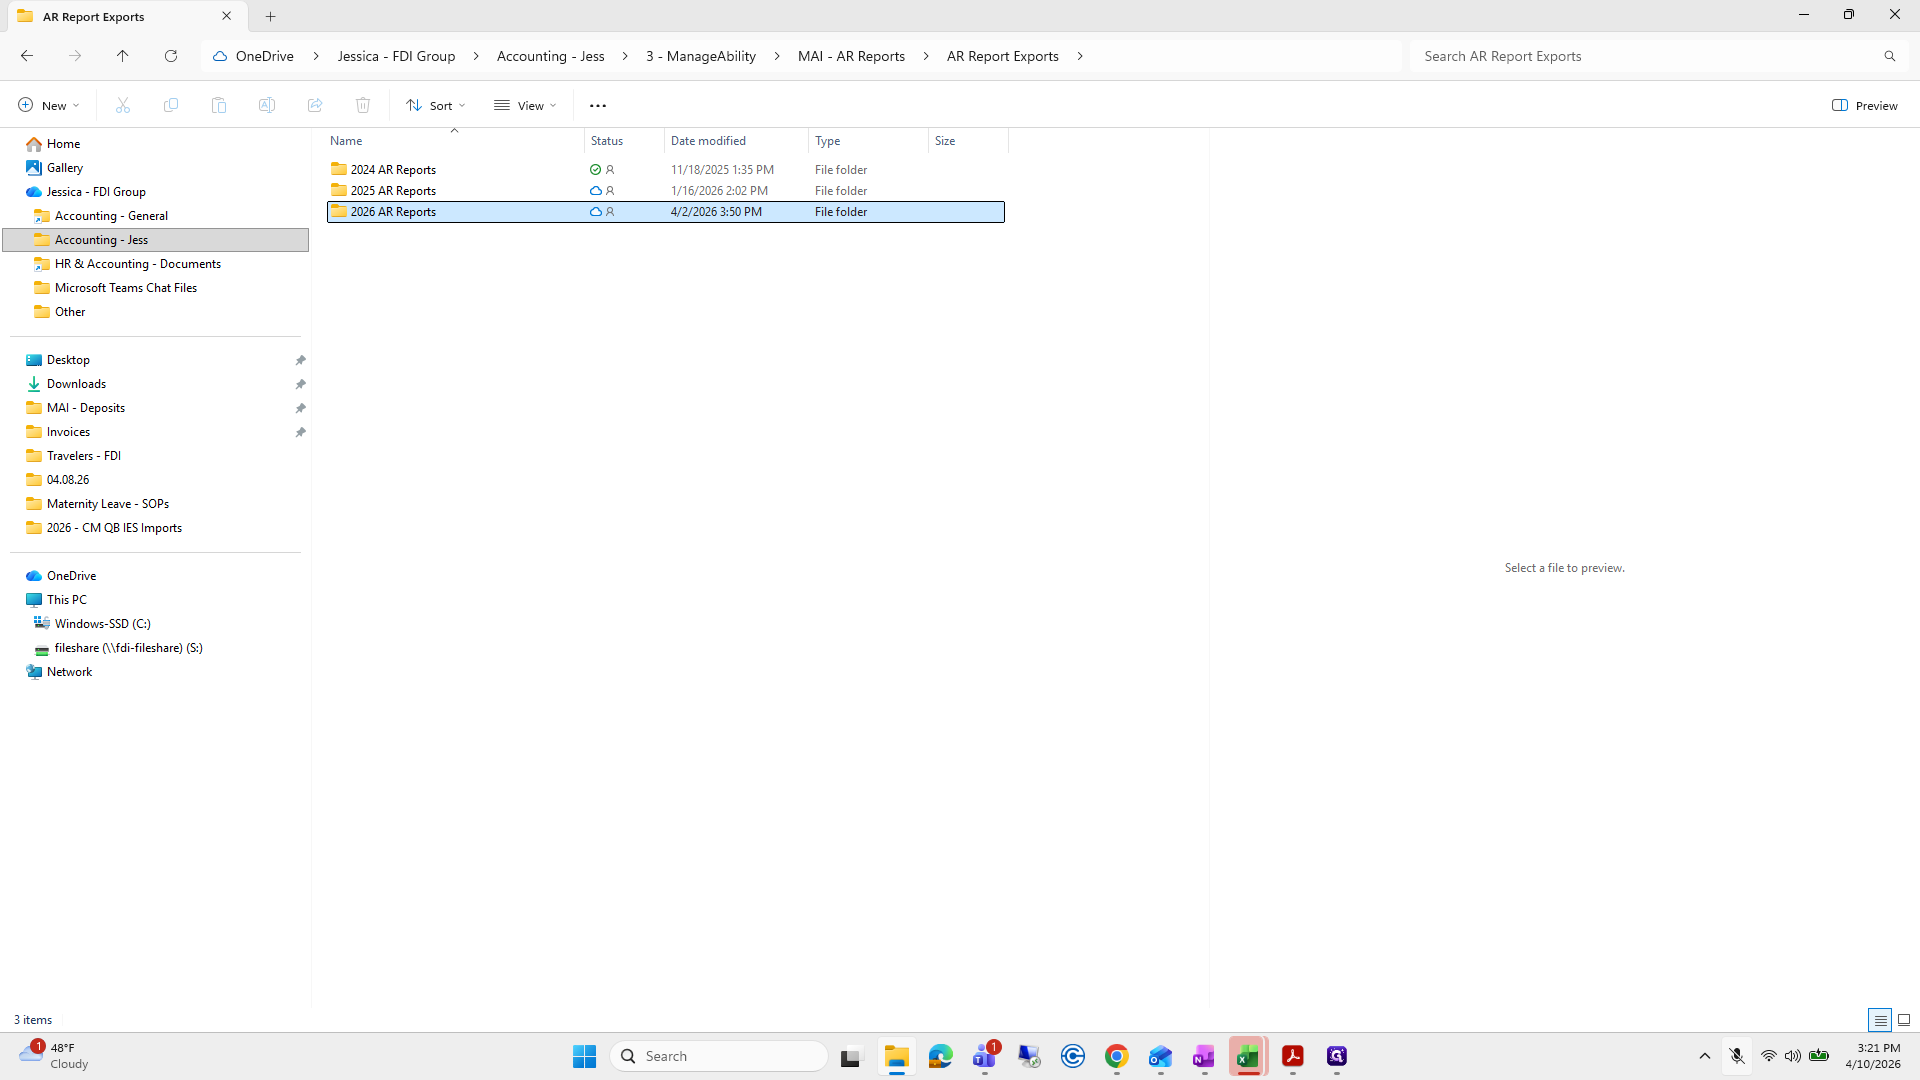Go up one folder level

pyautogui.click(x=123, y=56)
